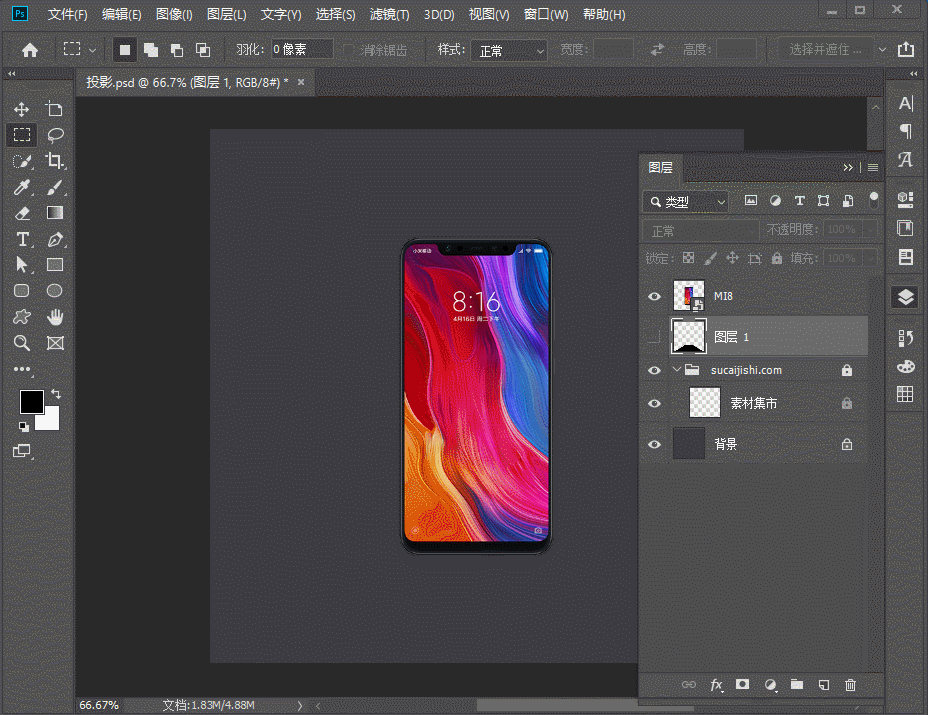The width and height of the screenshot is (928, 715).
Task: Collapse the Layers panel with double arrows
Action: (x=848, y=168)
